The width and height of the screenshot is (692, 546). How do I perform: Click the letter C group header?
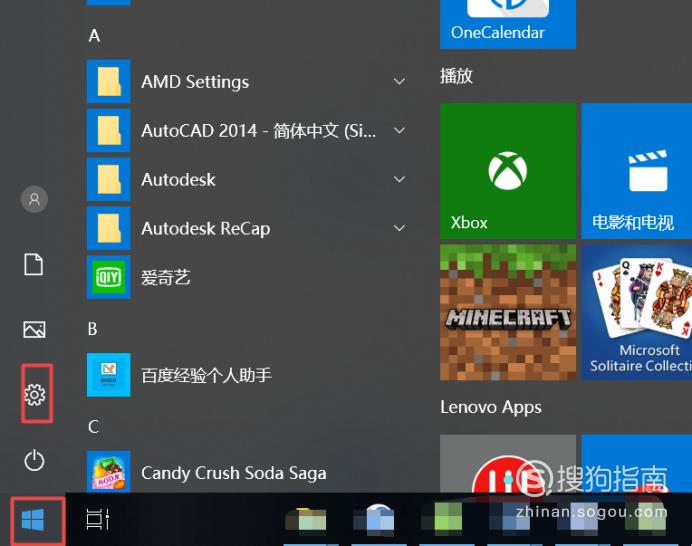point(93,426)
